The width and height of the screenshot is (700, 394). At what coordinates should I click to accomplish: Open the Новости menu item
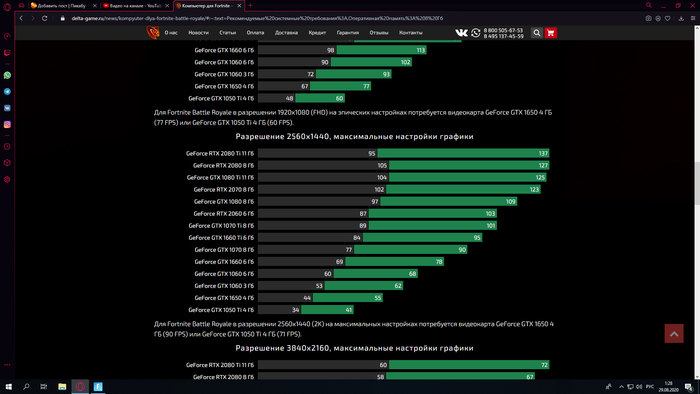click(x=198, y=33)
